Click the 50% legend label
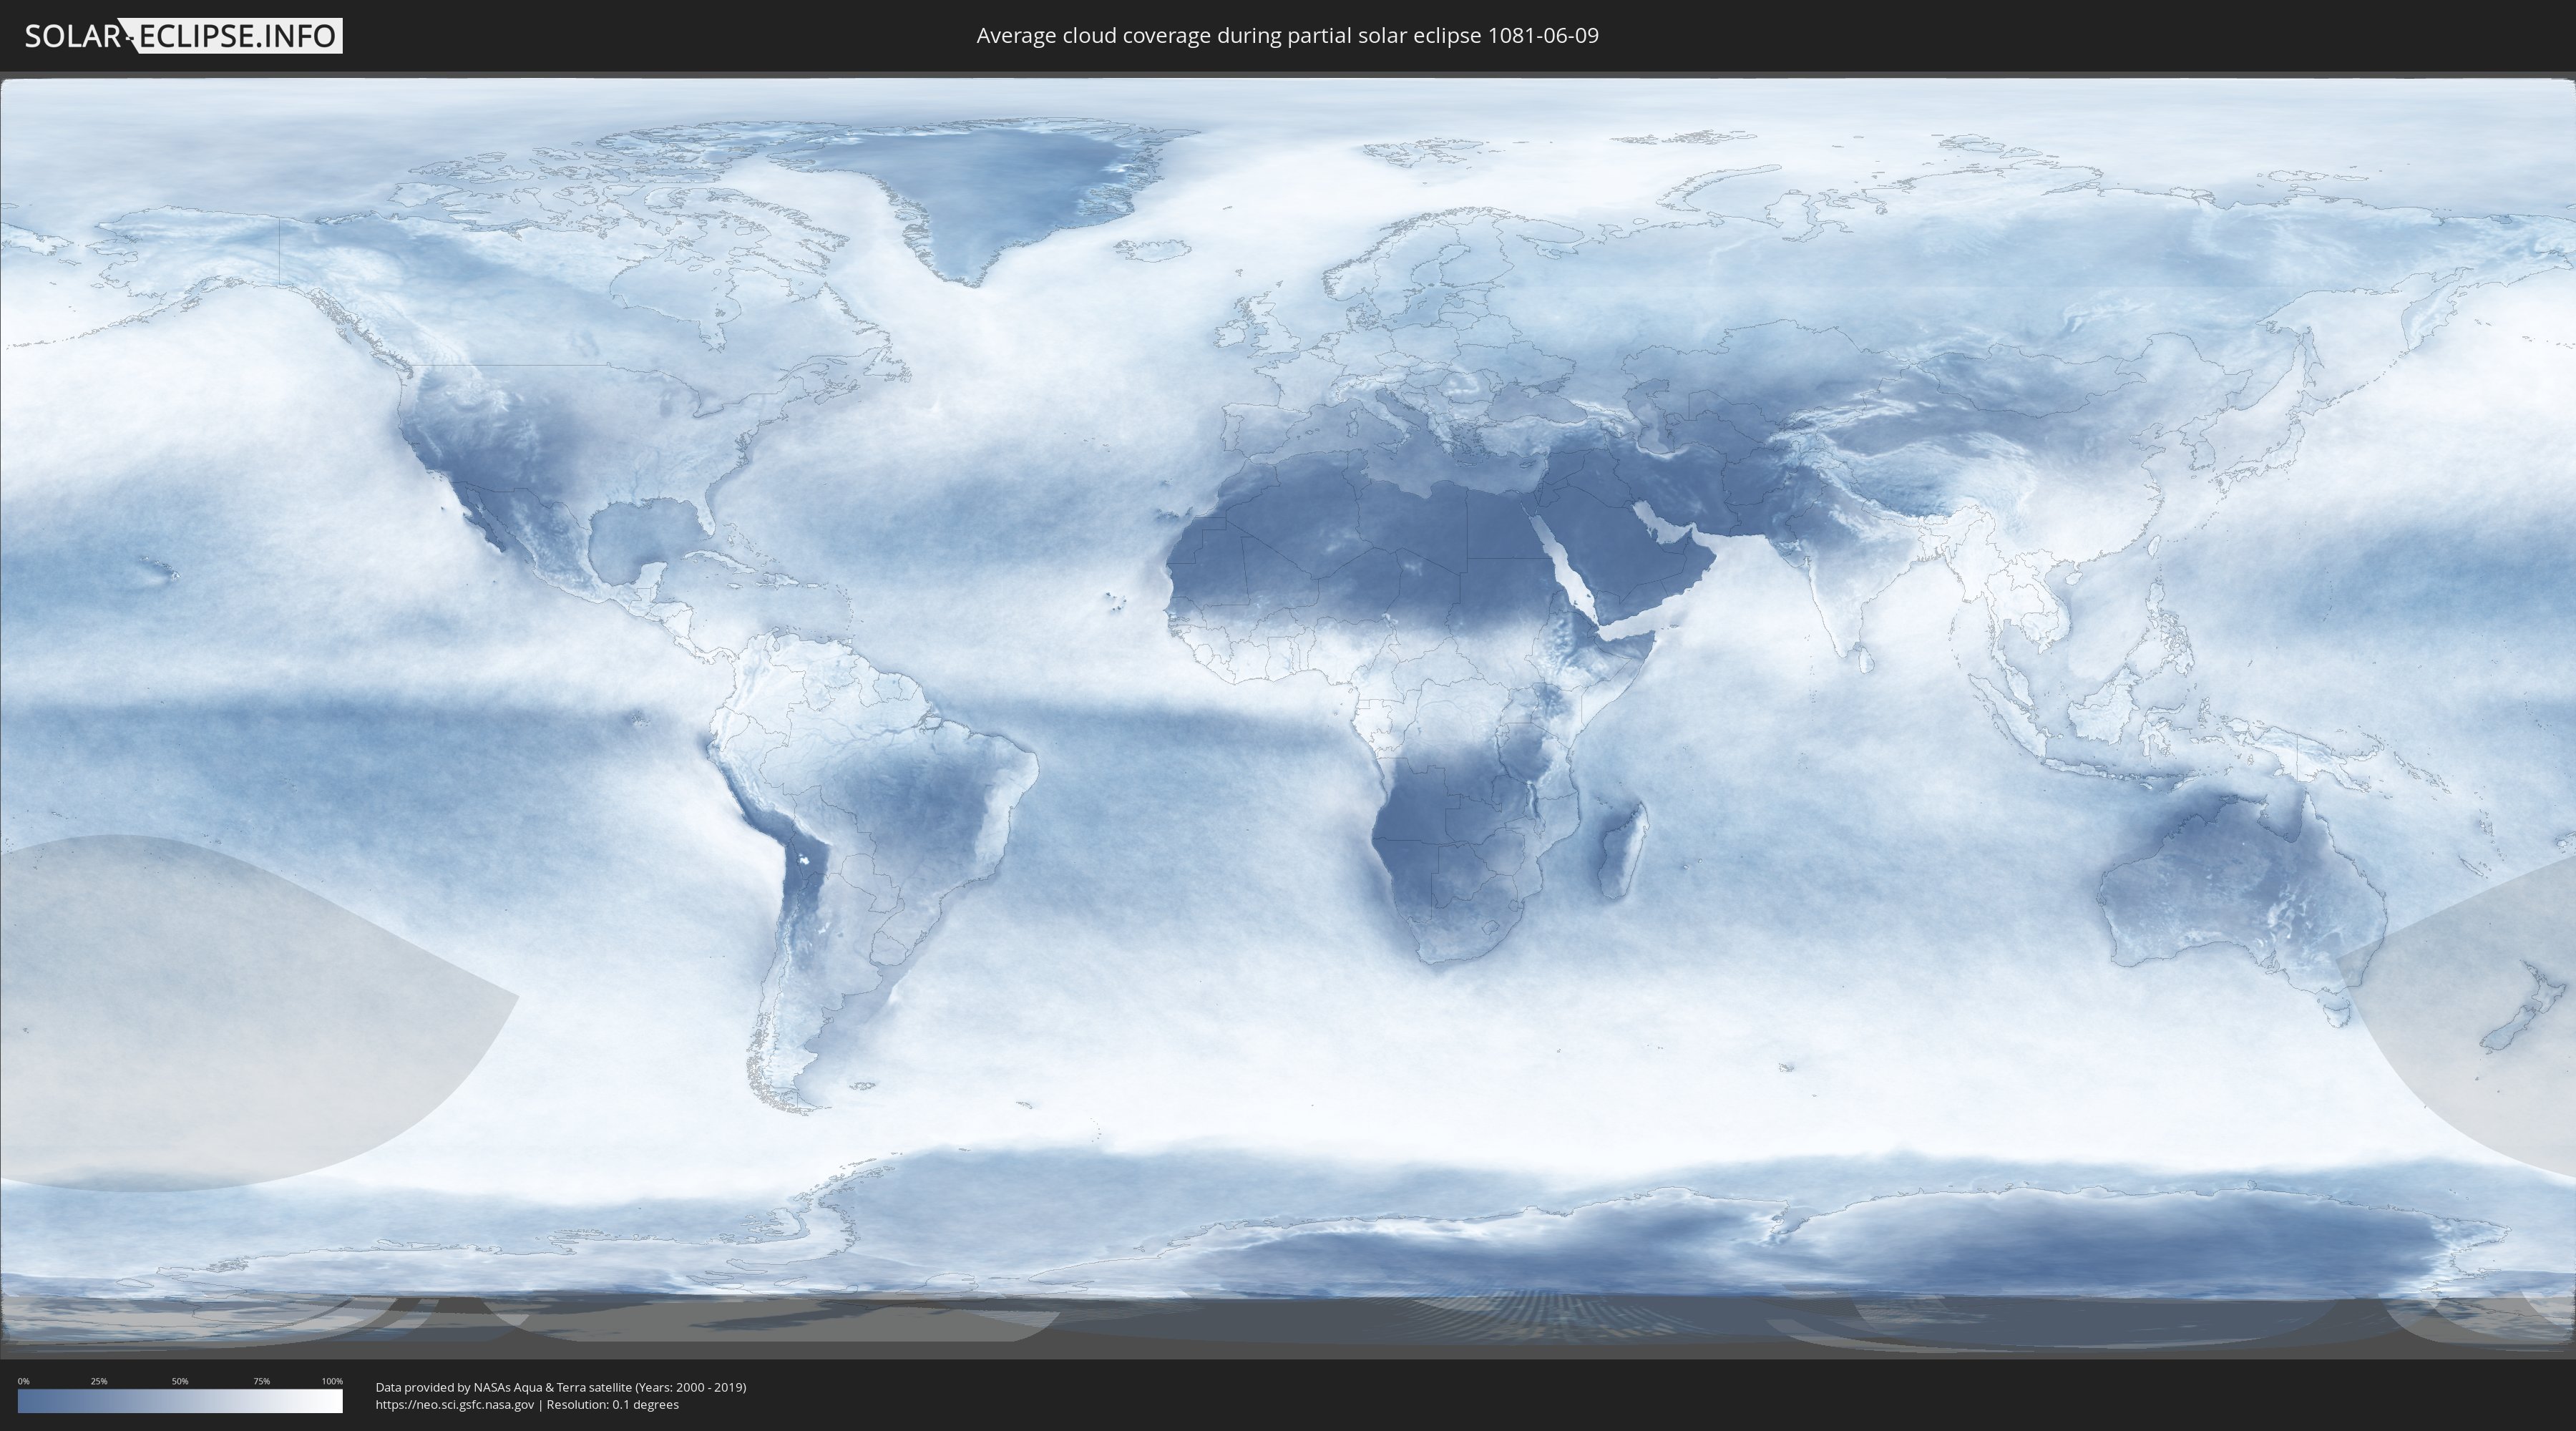Viewport: 2576px width, 1431px height. (x=180, y=1381)
